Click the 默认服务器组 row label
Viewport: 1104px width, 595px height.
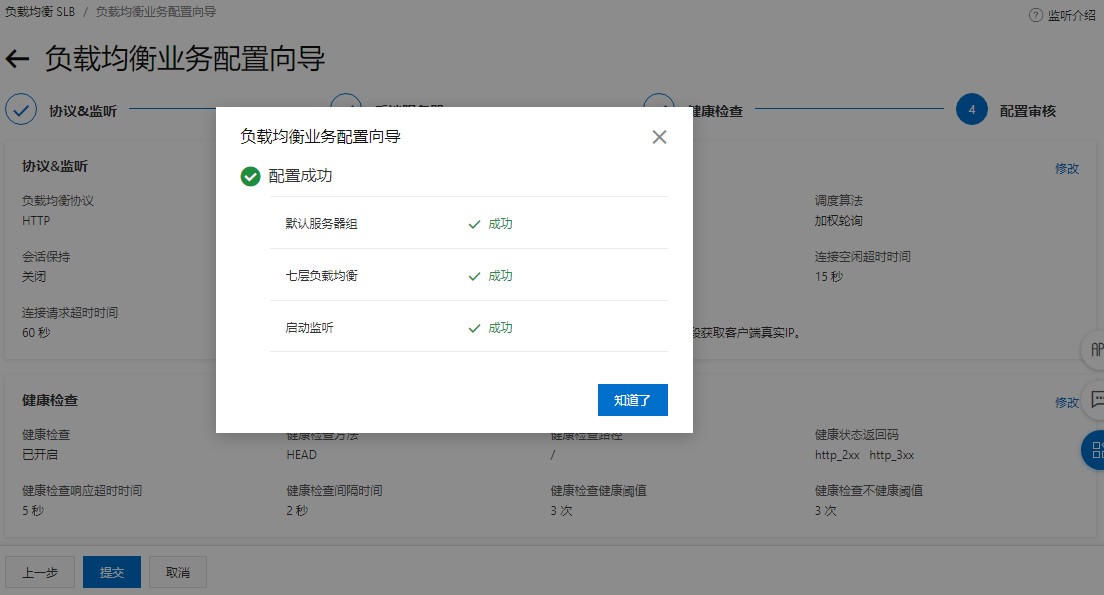[321, 224]
